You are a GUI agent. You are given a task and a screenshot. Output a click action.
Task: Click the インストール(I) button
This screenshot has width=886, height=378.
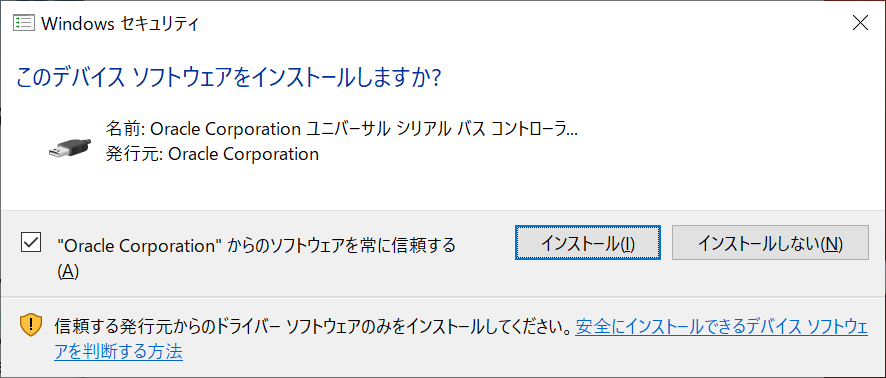(x=588, y=243)
